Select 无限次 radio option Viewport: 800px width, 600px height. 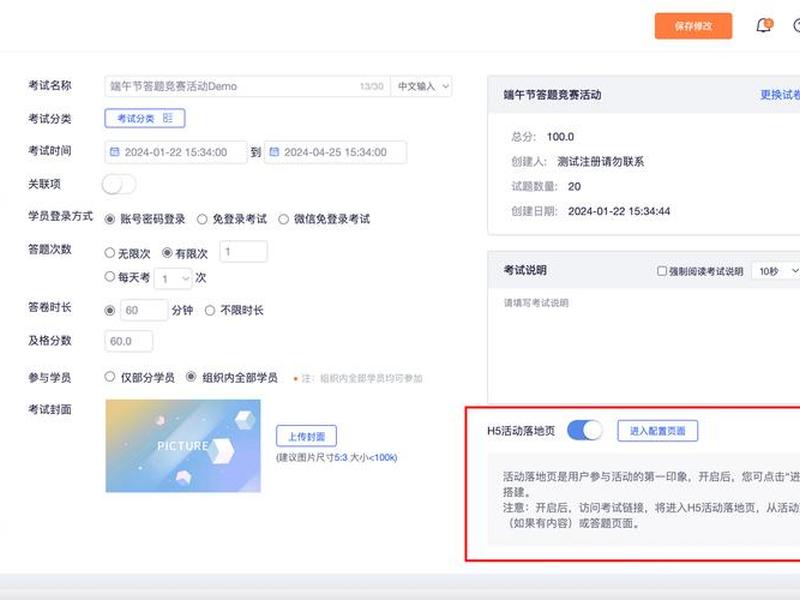(x=109, y=253)
